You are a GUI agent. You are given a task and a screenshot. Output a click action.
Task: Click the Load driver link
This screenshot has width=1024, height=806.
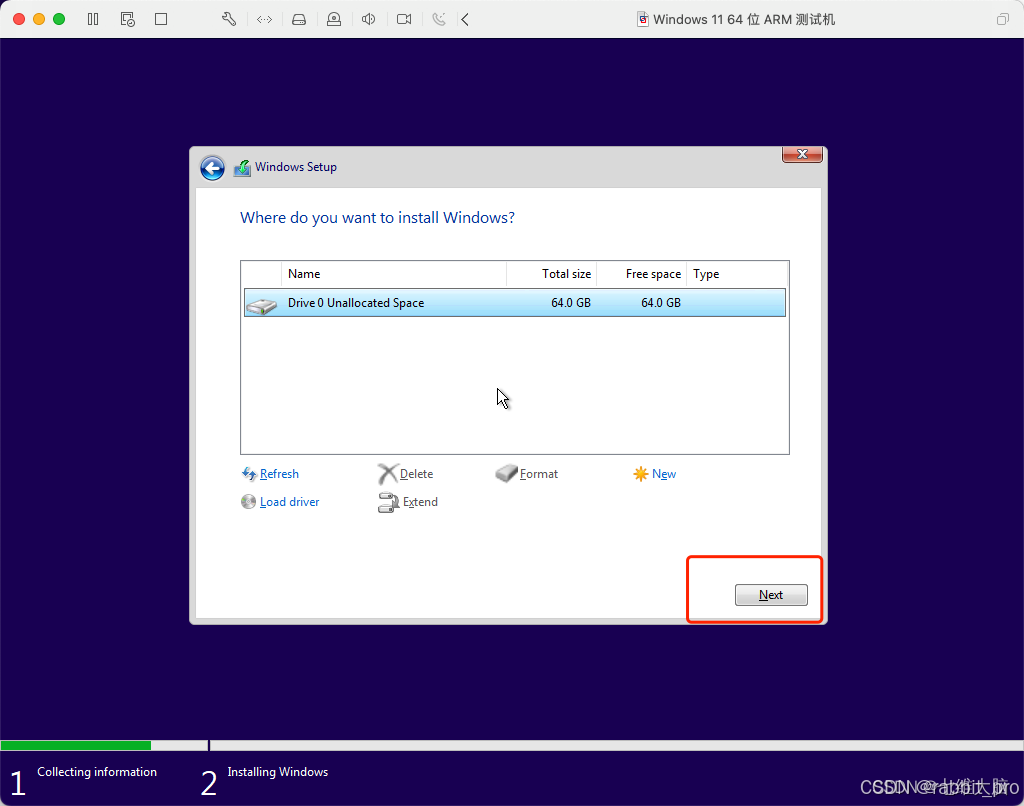[289, 502]
